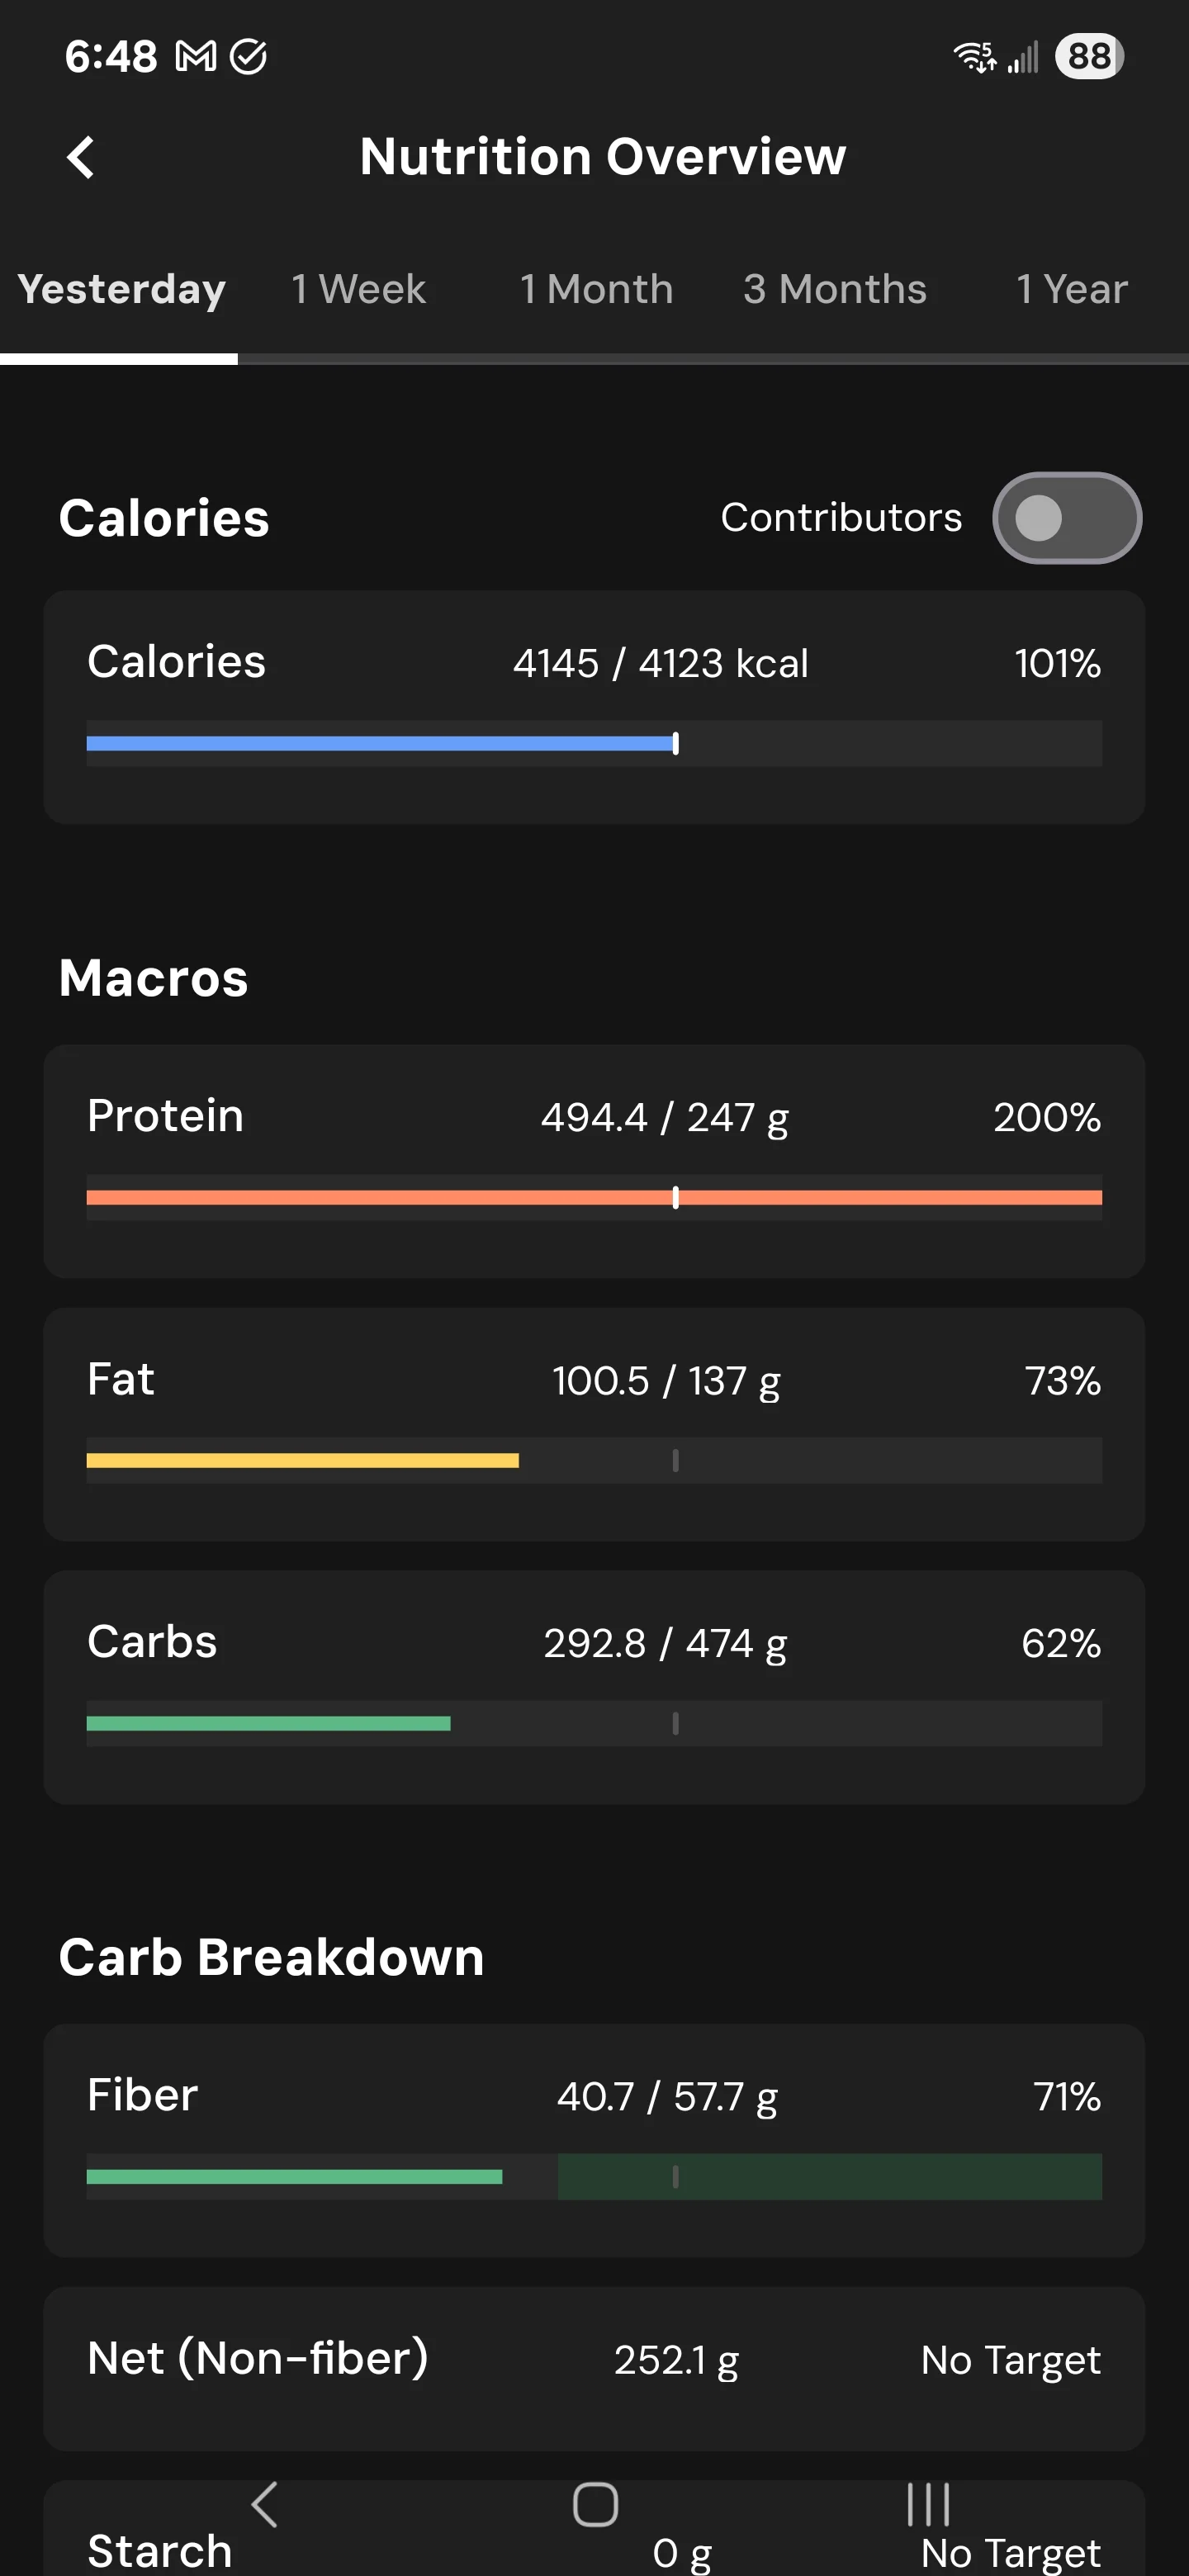The image size is (1189, 2576).
Task: Open the Protein macro card
Action: [594, 1161]
